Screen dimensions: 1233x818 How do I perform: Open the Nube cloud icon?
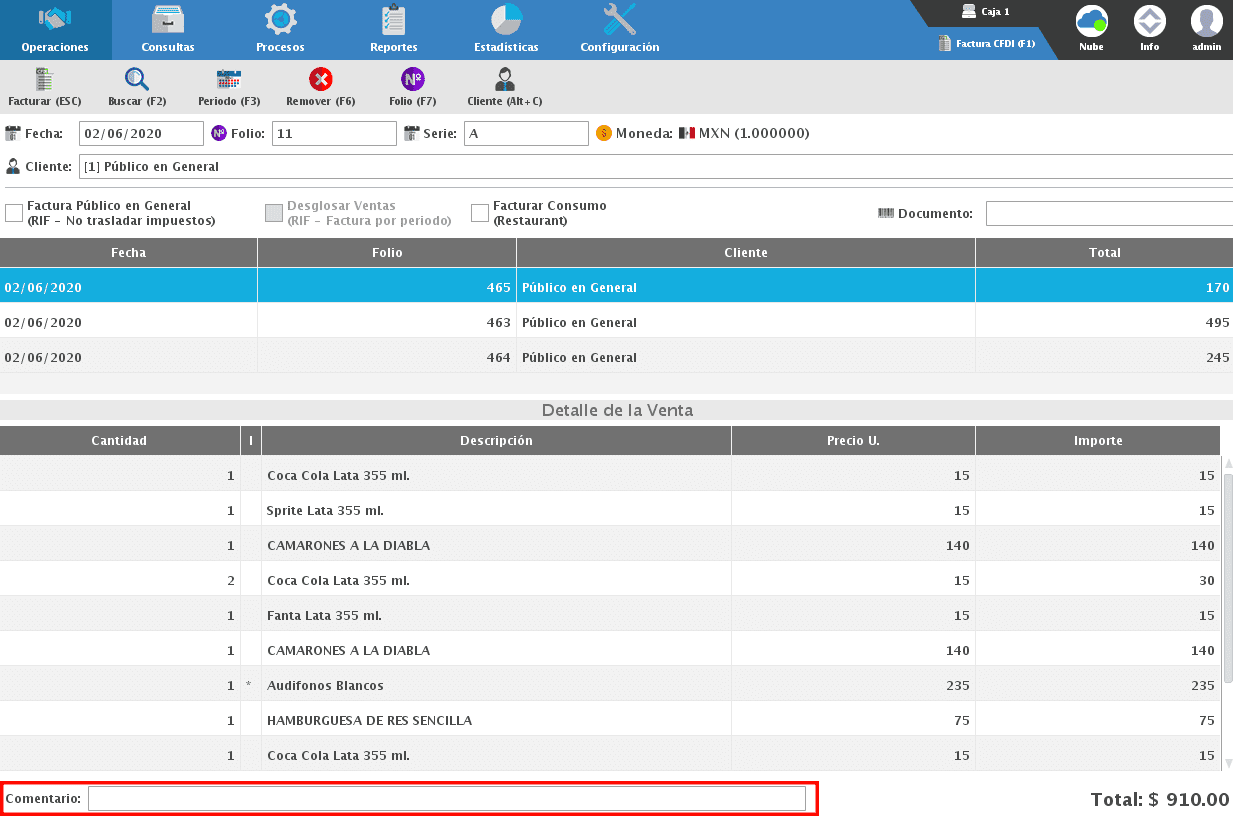pyautogui.click(x=1091, y=22)
